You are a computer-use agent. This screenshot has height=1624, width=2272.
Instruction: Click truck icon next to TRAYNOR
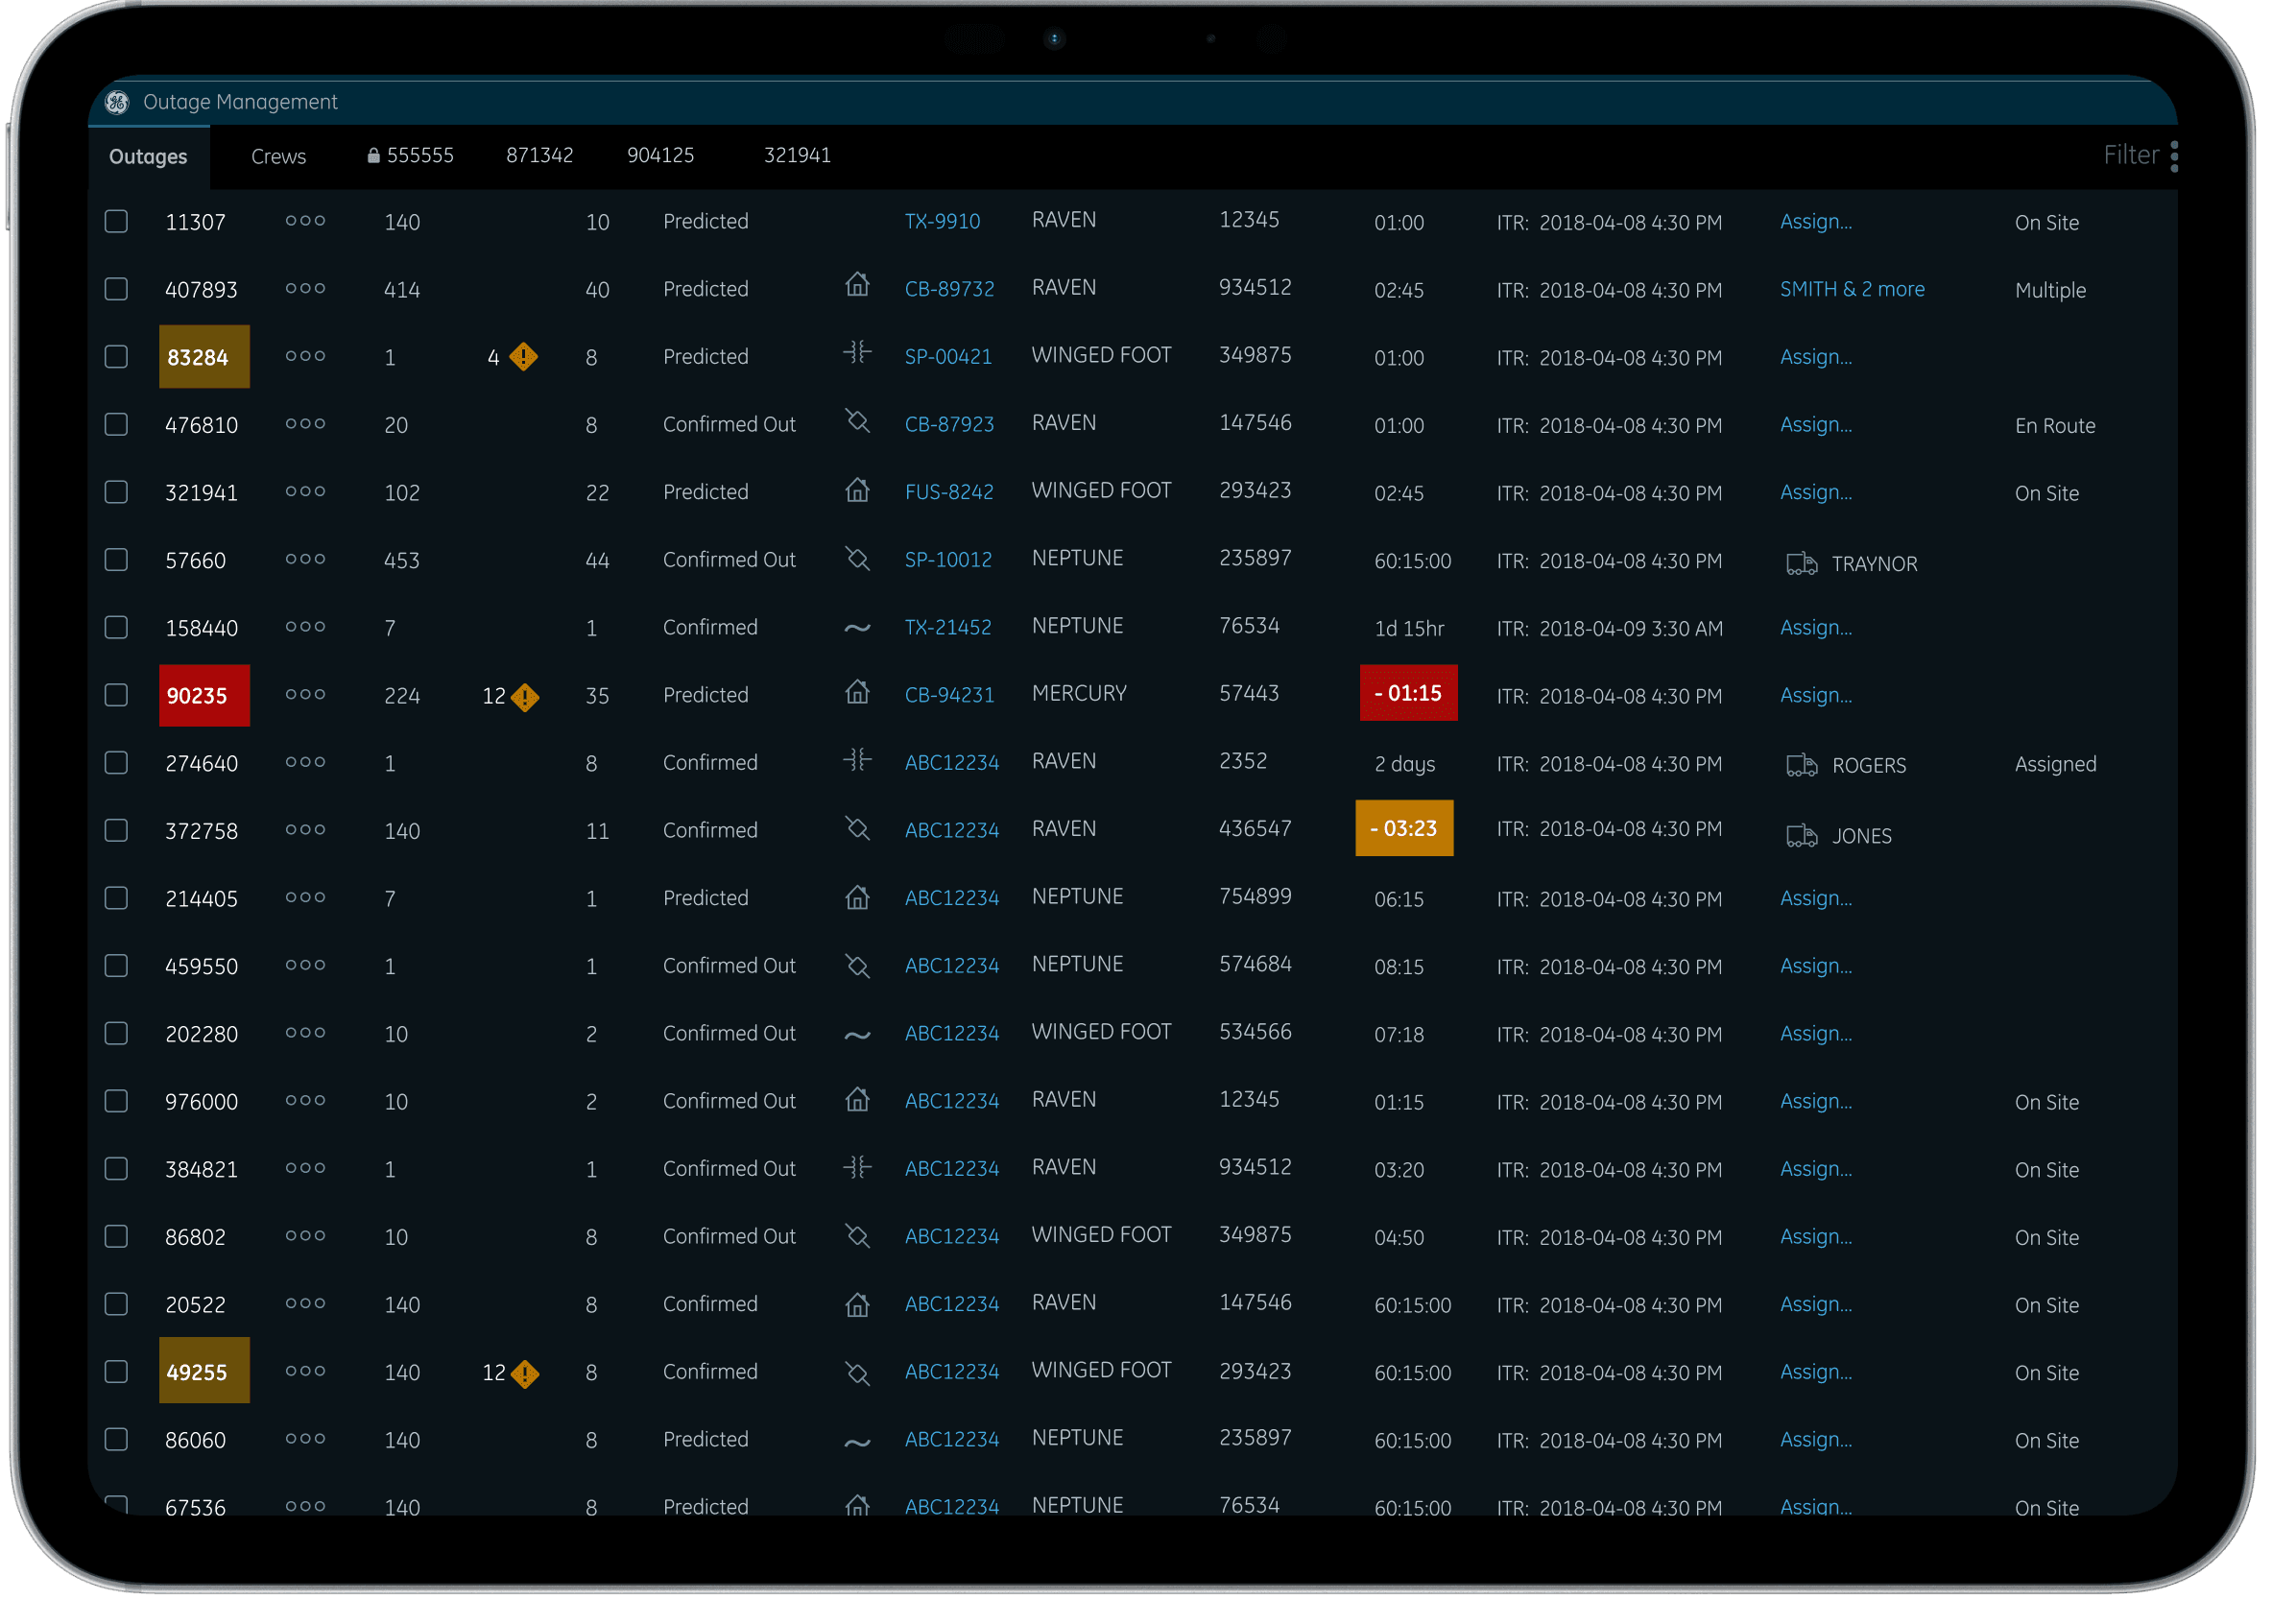coord(1801,563)
